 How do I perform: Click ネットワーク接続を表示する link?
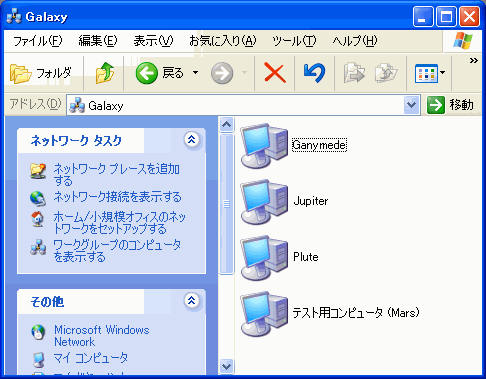[117, 197]
